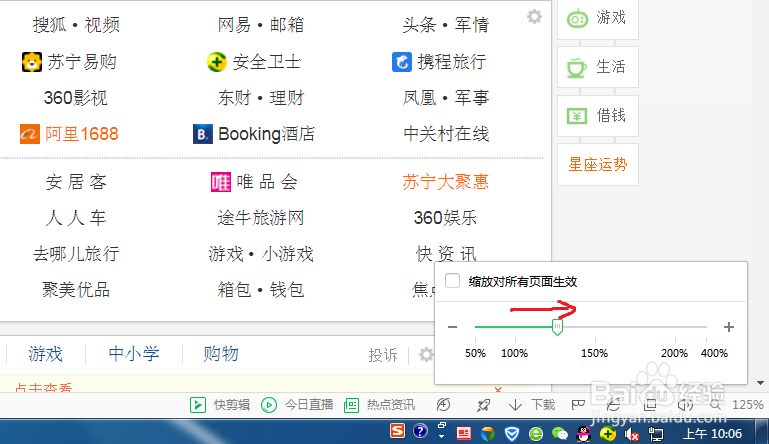Viewport: 769px width, 444px height.
Task: Open Sogou input method tray icon
Action: click(x=397, y=431)
